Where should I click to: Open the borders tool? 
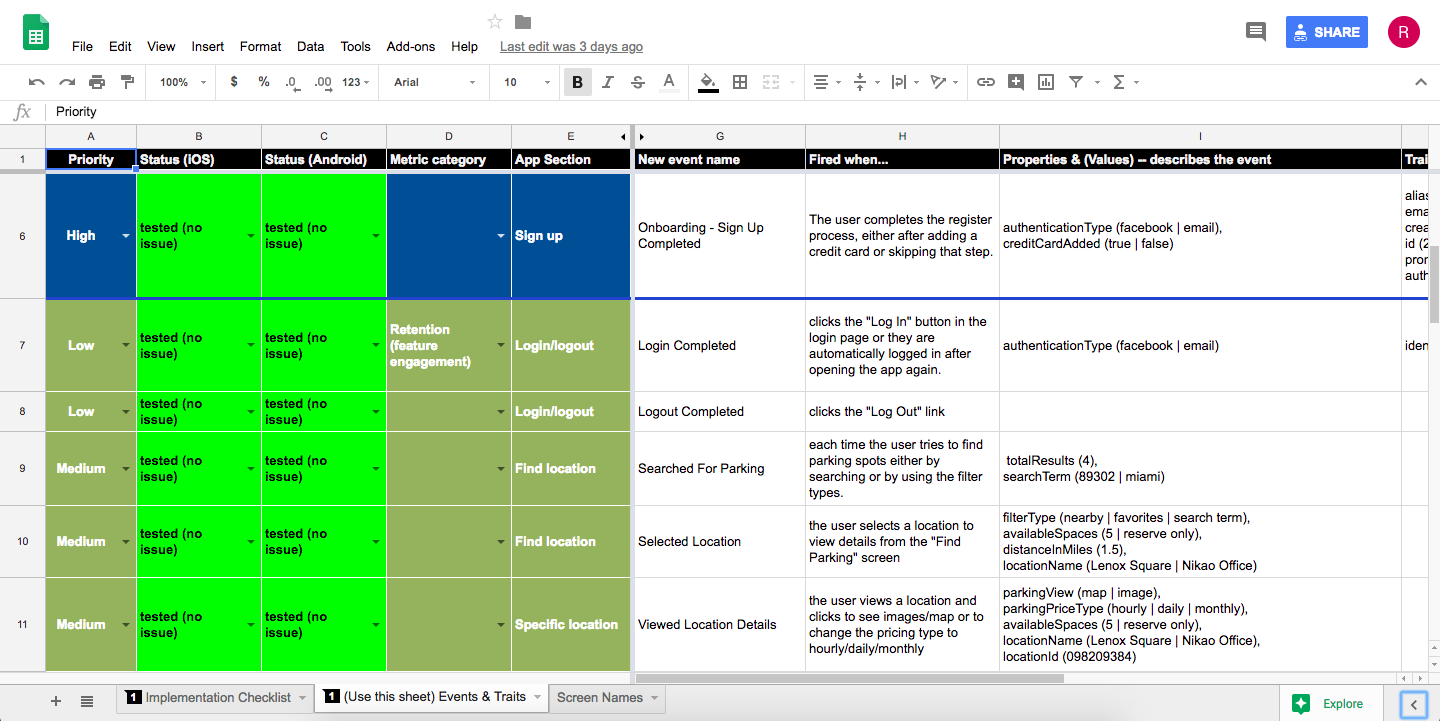click(740, 82)
